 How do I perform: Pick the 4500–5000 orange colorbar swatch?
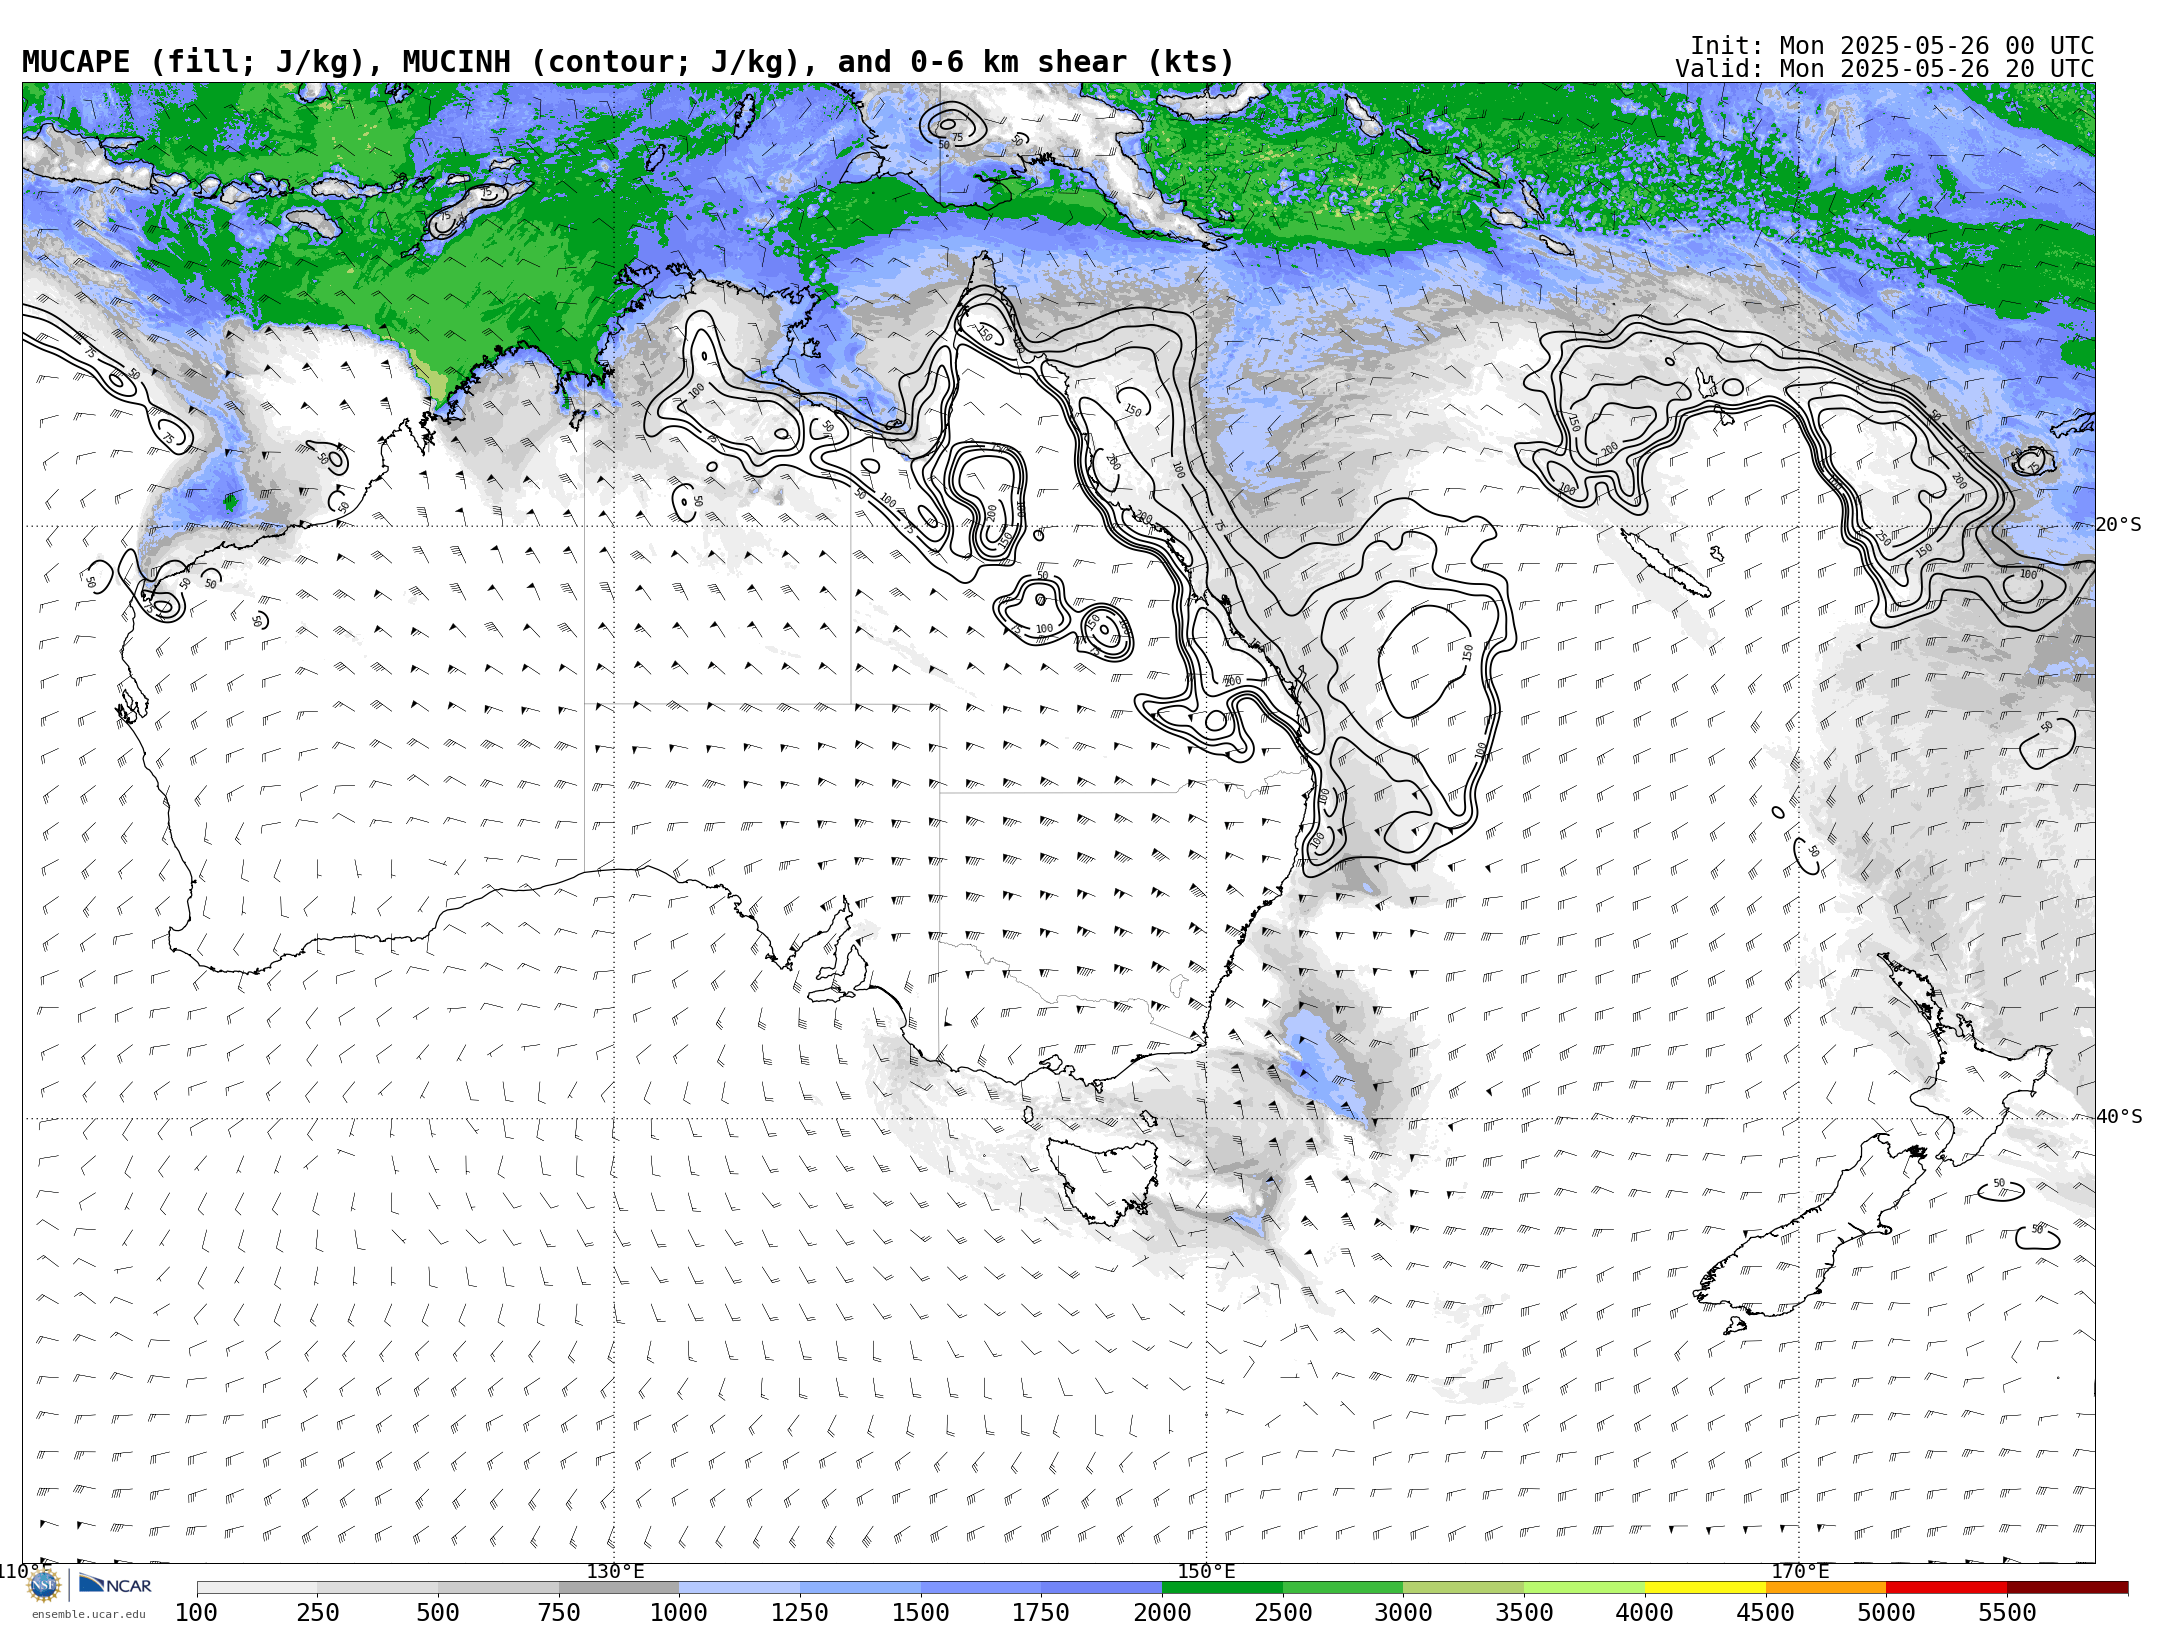(x=1826, y=1588)
